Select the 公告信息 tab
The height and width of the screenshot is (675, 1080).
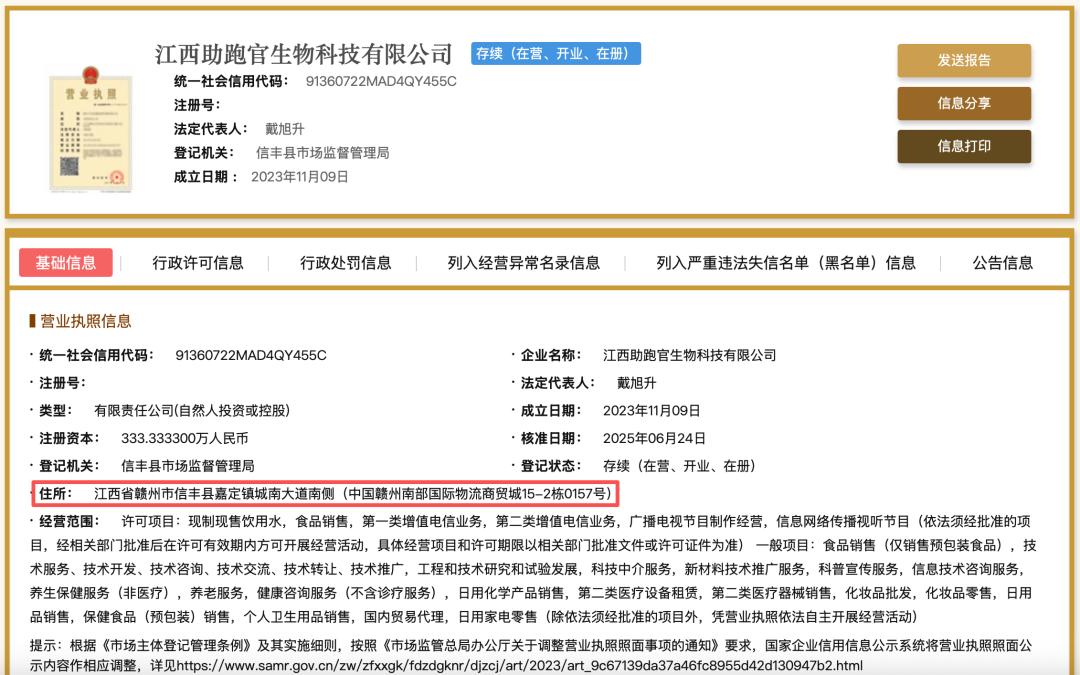1002,262
